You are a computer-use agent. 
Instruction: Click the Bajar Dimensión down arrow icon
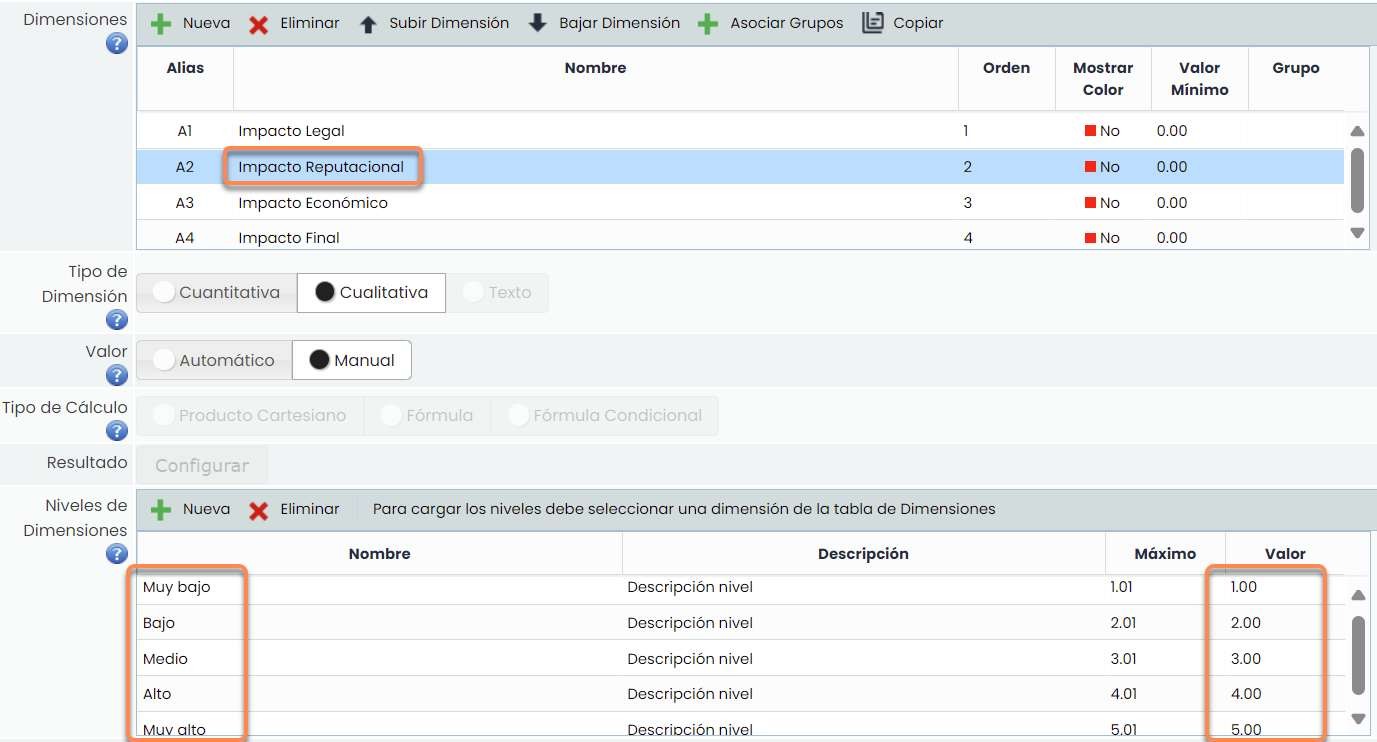[x=538, y=23]
